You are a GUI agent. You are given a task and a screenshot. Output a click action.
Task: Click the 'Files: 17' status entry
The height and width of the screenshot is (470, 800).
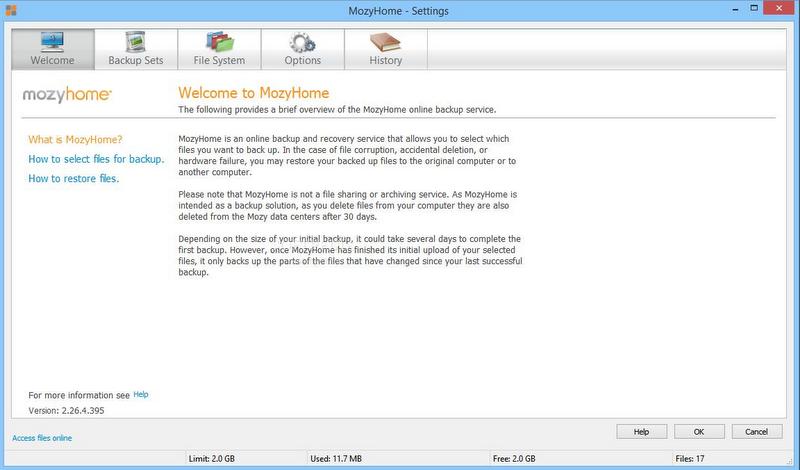click(x=690, y=459)
